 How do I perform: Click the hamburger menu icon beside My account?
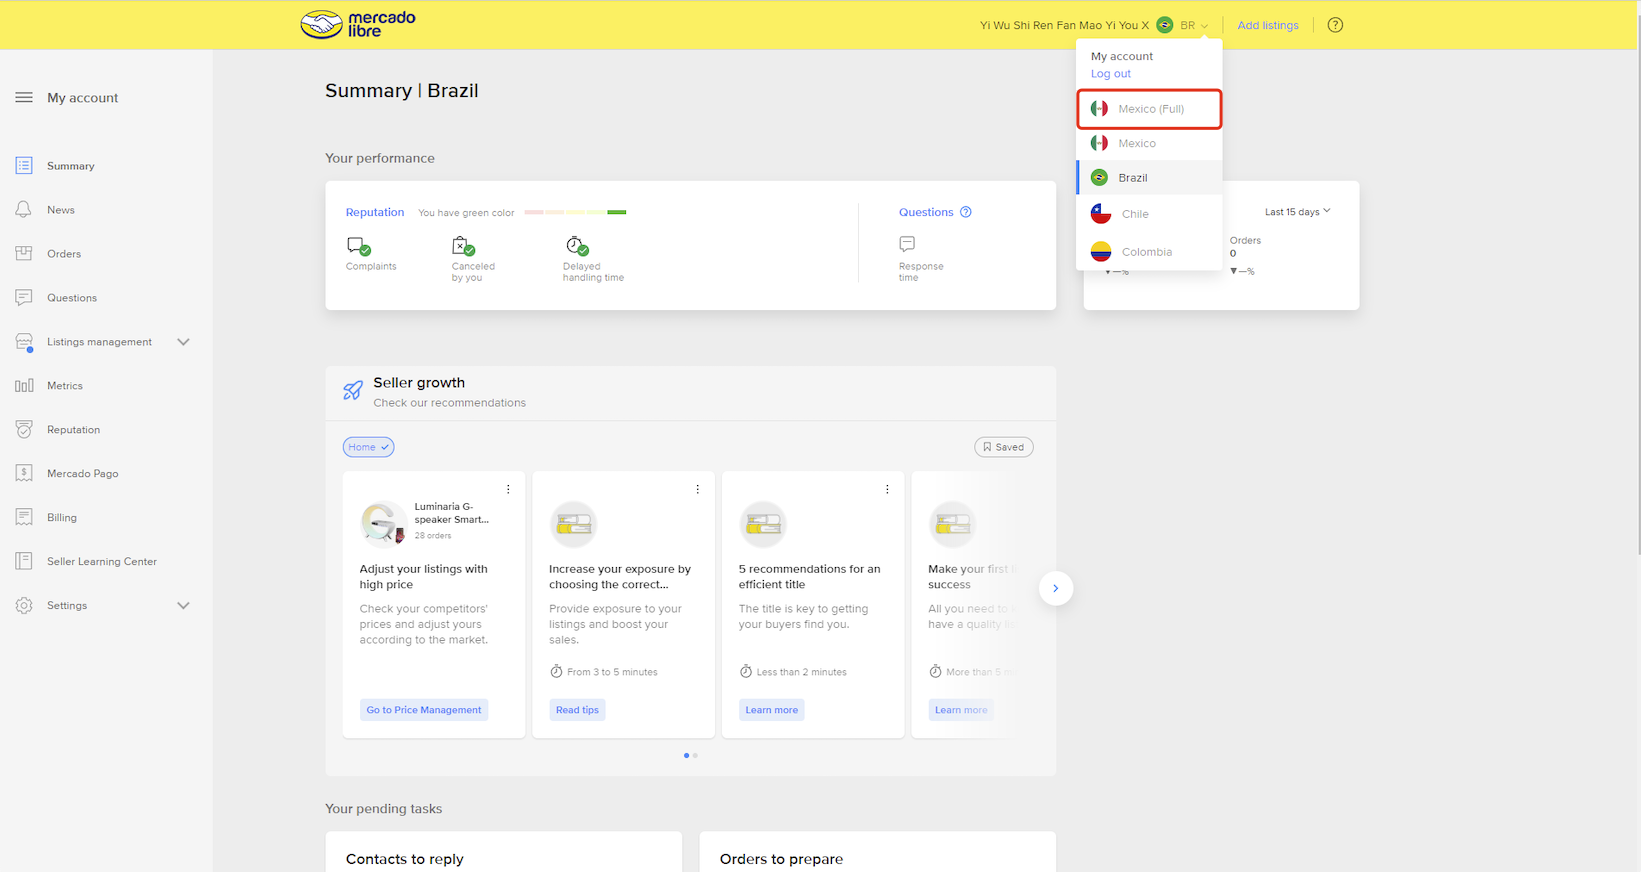click(x=24, y=98)
